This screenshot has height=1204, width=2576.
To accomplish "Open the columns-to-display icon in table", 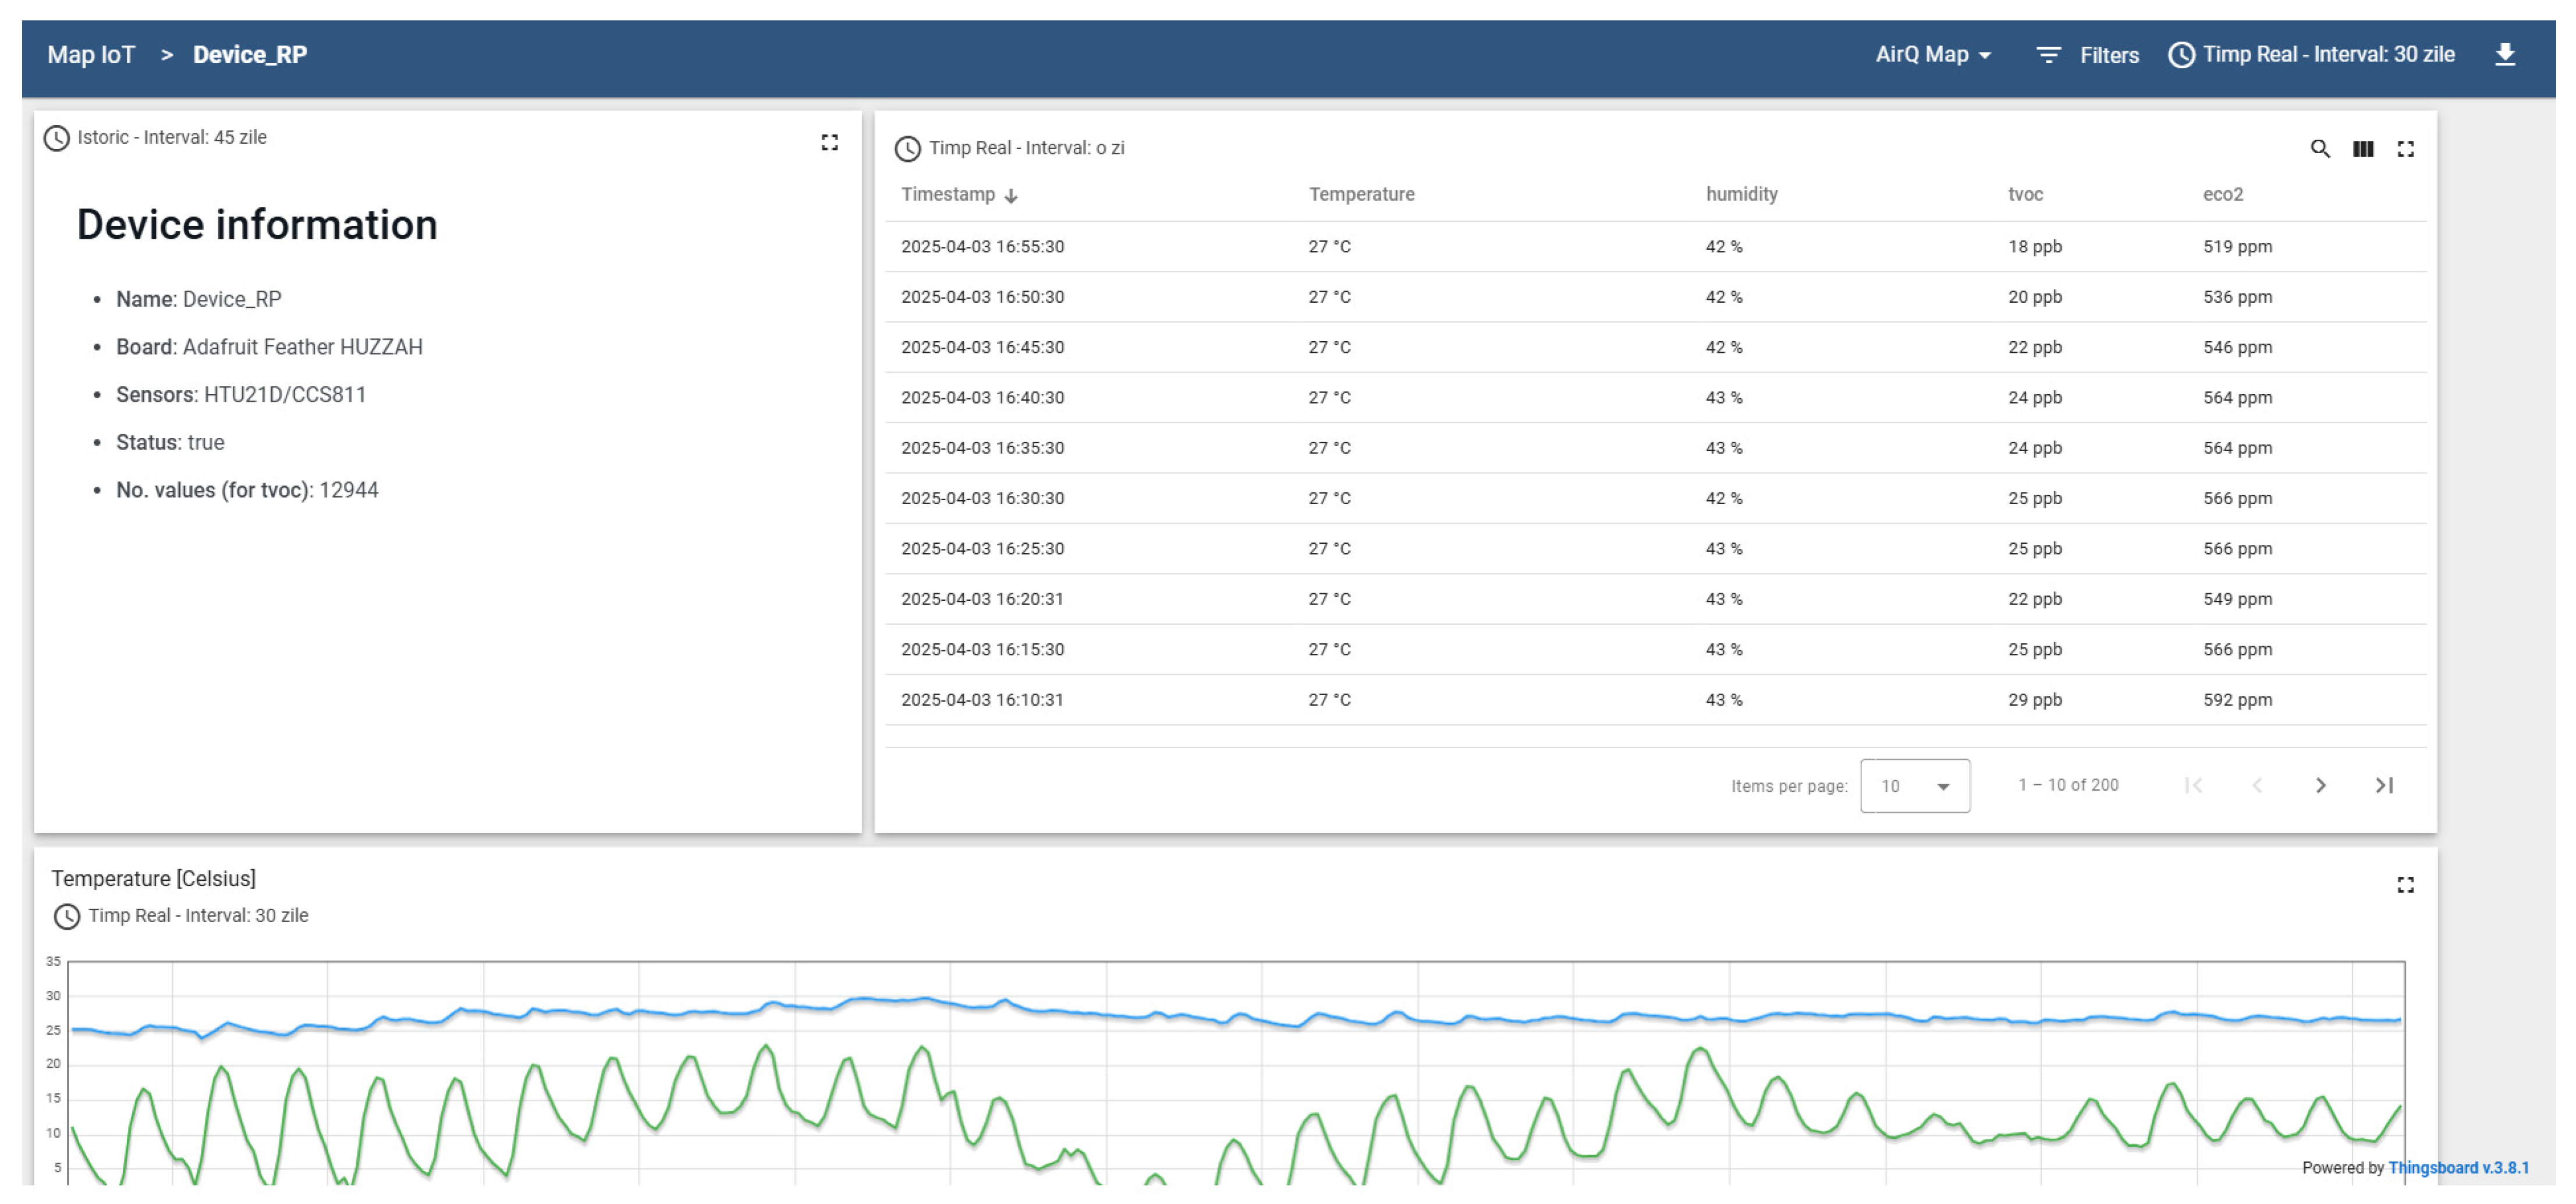I will tap(2362, 149).
